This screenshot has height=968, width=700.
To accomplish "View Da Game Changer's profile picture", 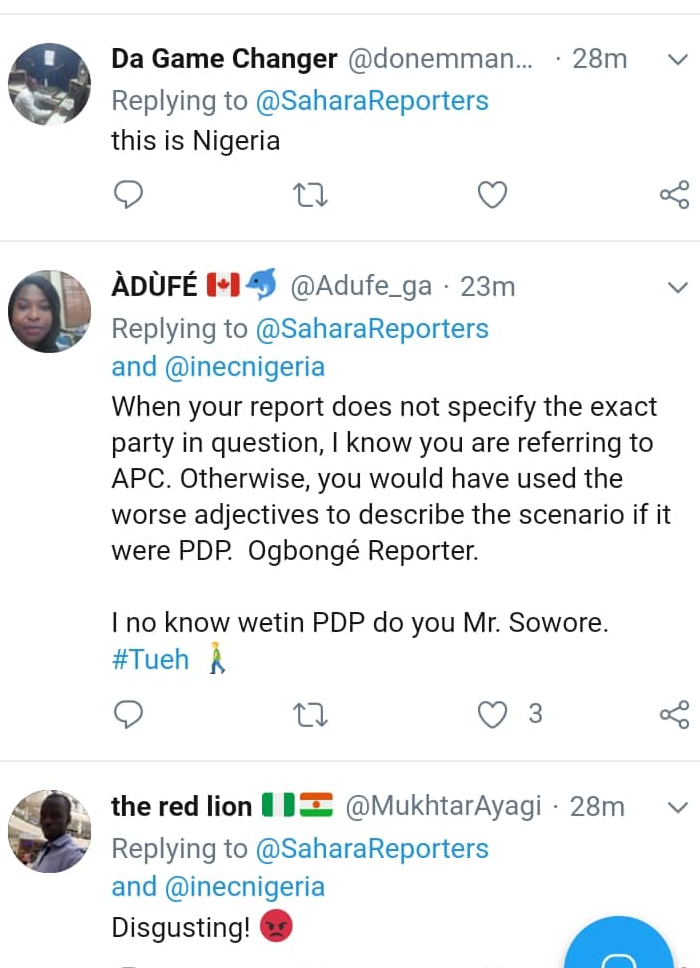I will 49,84.
